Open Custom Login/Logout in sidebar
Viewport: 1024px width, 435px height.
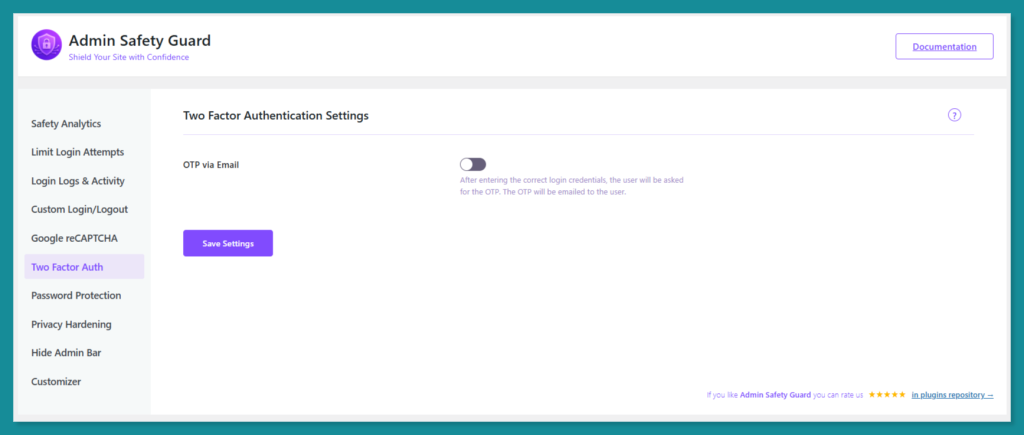79,210
